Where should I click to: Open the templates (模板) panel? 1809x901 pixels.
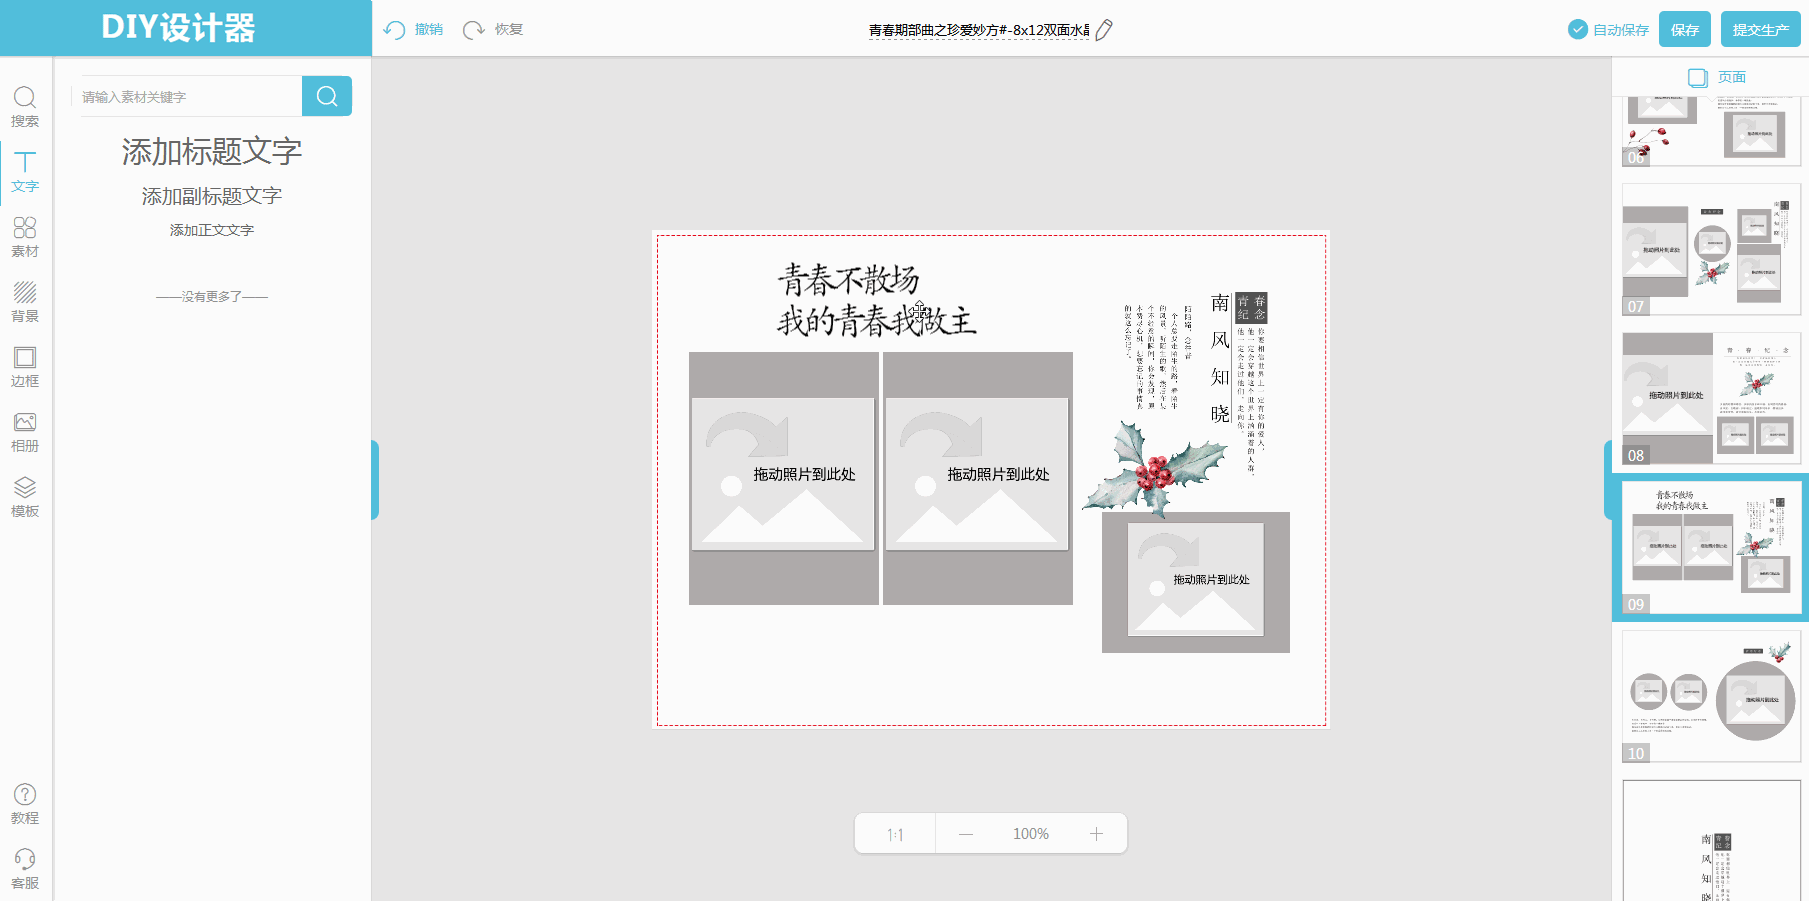(25, 496)
